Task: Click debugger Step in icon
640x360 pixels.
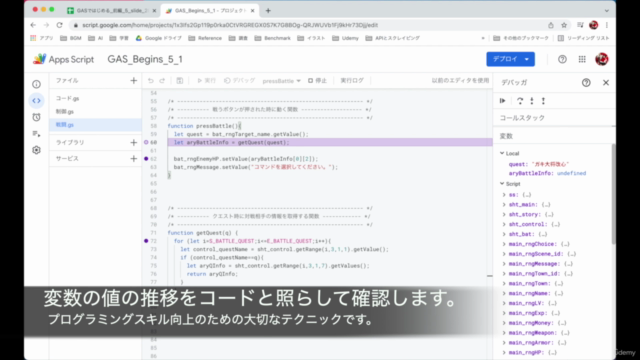Action: pos(531,101)
